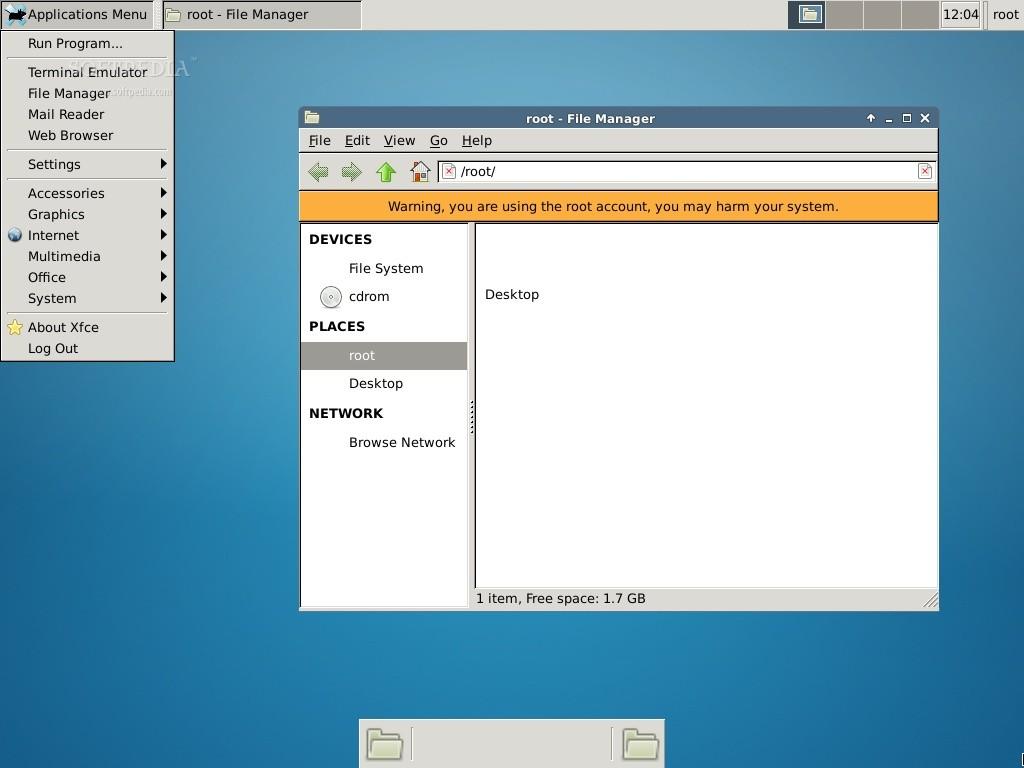Click the Internet globe icon in the menu
Viewport: 1024px width, 768px height.
[x=14, y=235]
